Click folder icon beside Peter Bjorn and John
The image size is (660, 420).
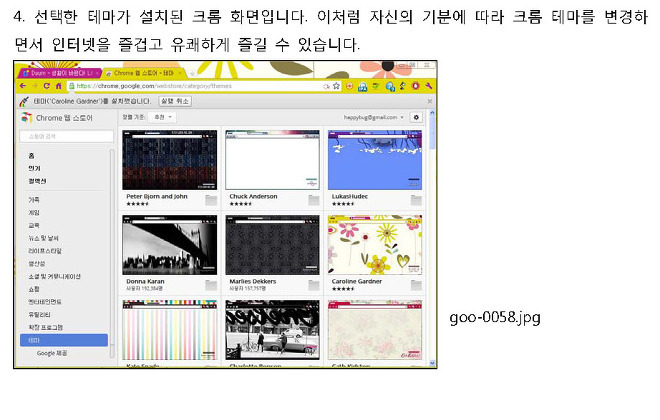[211, 200]
